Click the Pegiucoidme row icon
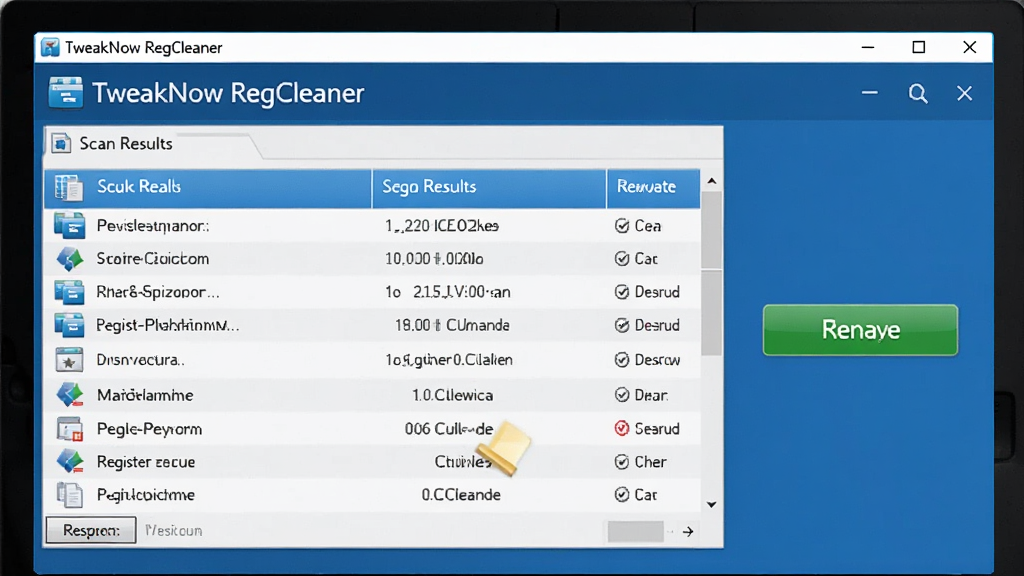Screen dimensions: 1024x576 tap(69, 495)
